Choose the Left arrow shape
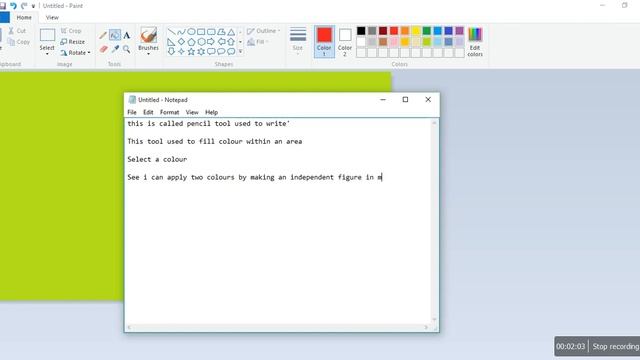The height and width of the screenshot is (360, 640). pyautogui.click(x=221, y=42)
